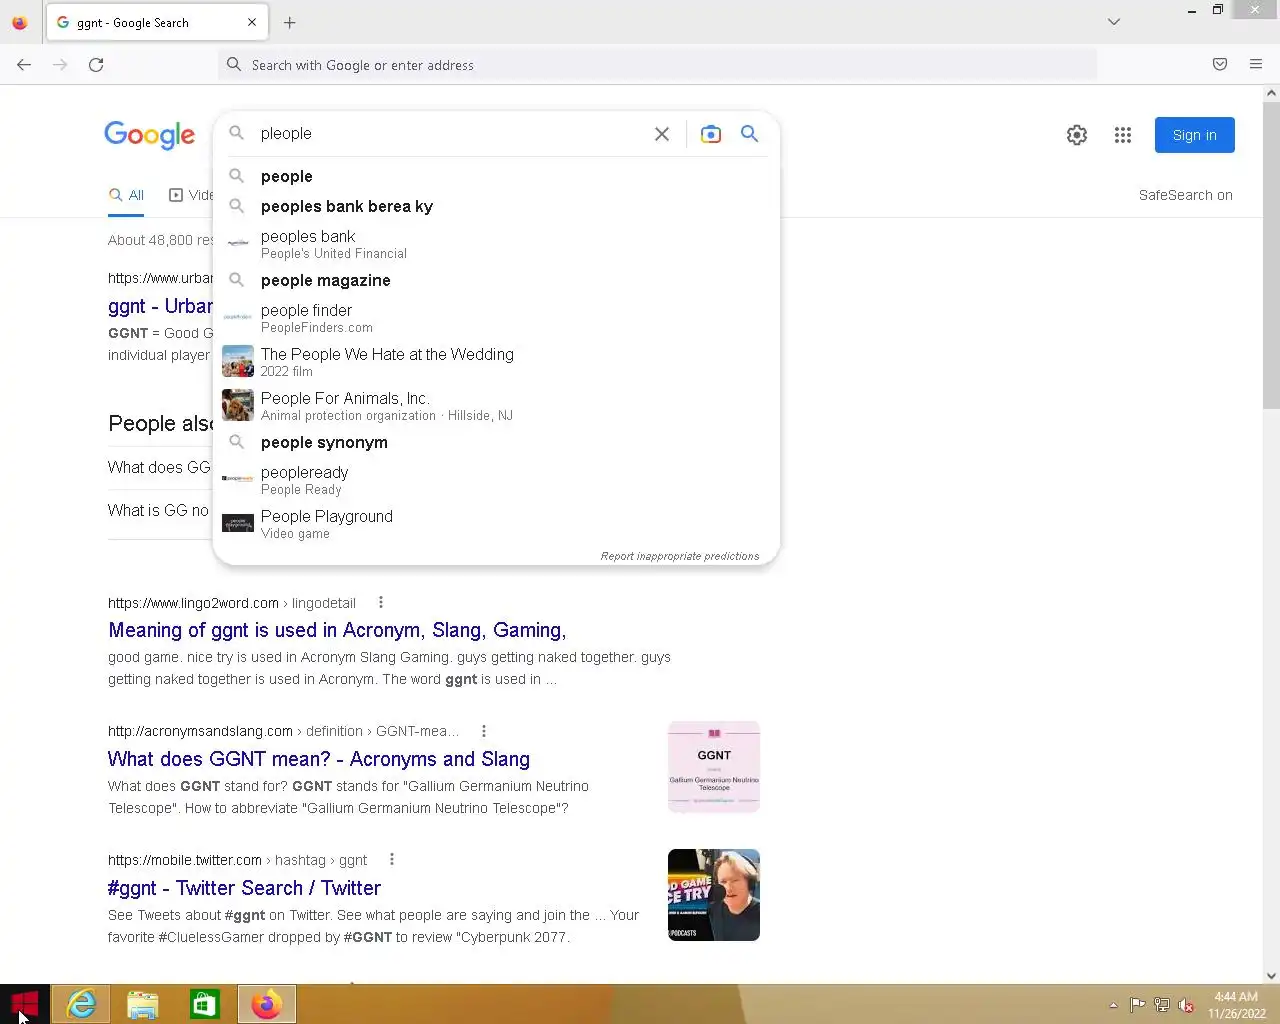Open 'What does GGNT mean?' result
Image resolution: width=1280 pixels, height=1024 pixels.
point(319,759)
